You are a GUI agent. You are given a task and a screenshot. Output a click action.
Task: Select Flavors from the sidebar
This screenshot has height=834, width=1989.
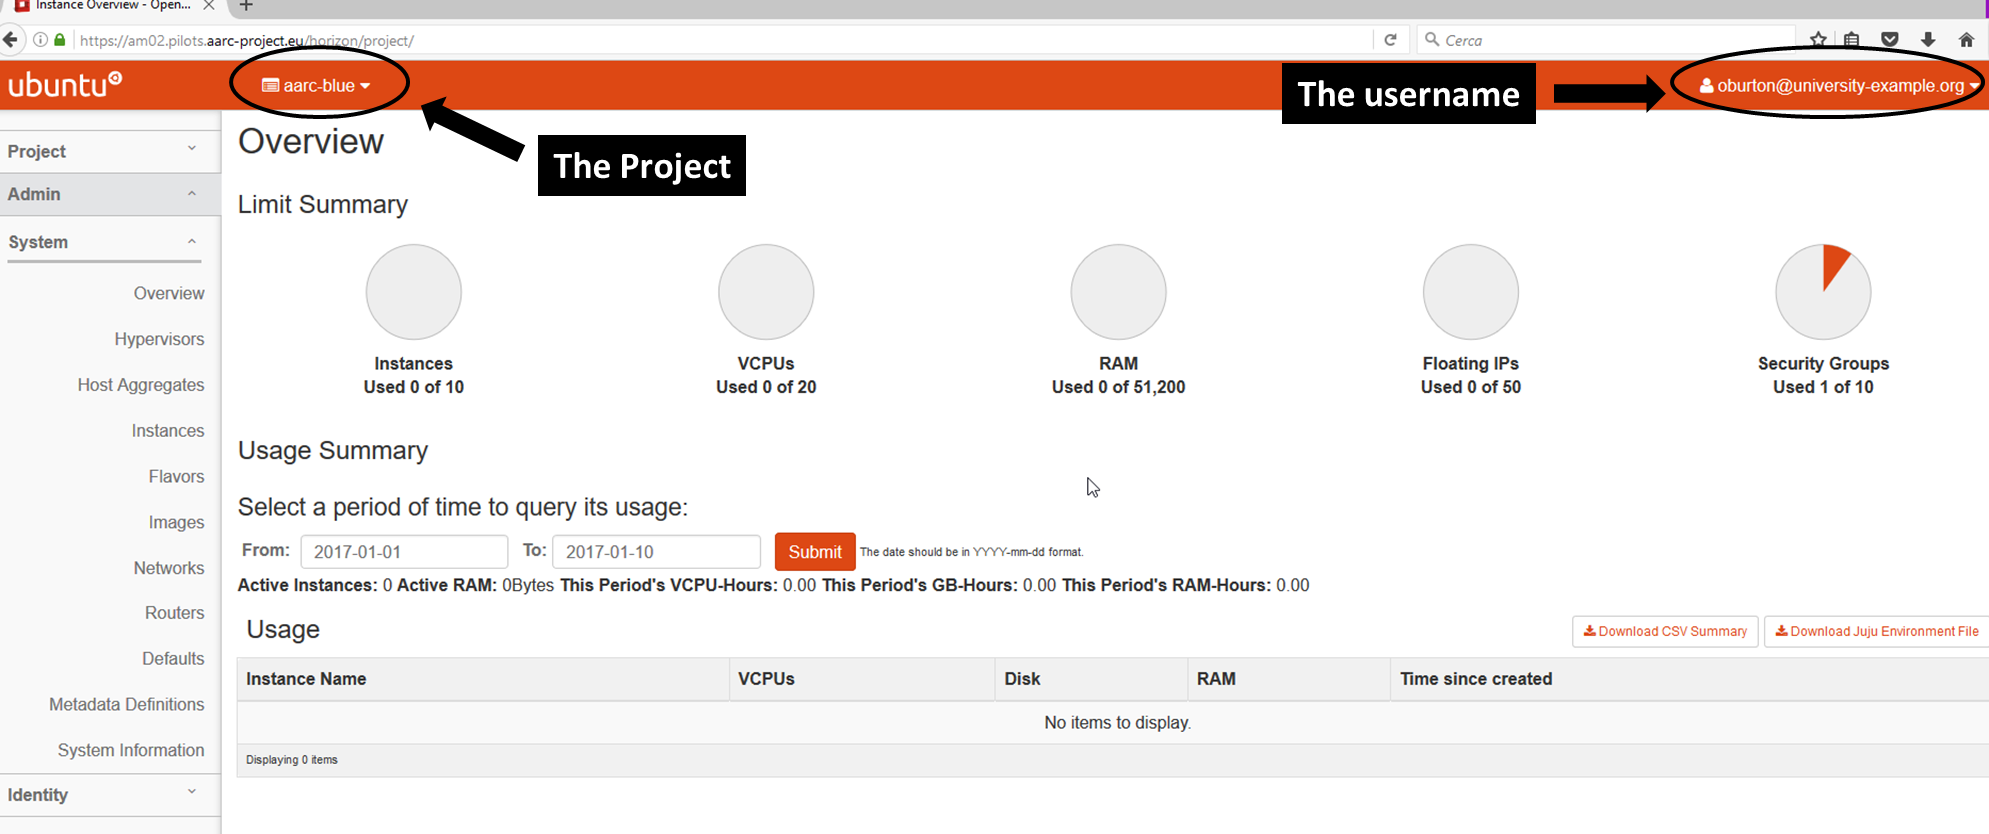tap(176, 477)
